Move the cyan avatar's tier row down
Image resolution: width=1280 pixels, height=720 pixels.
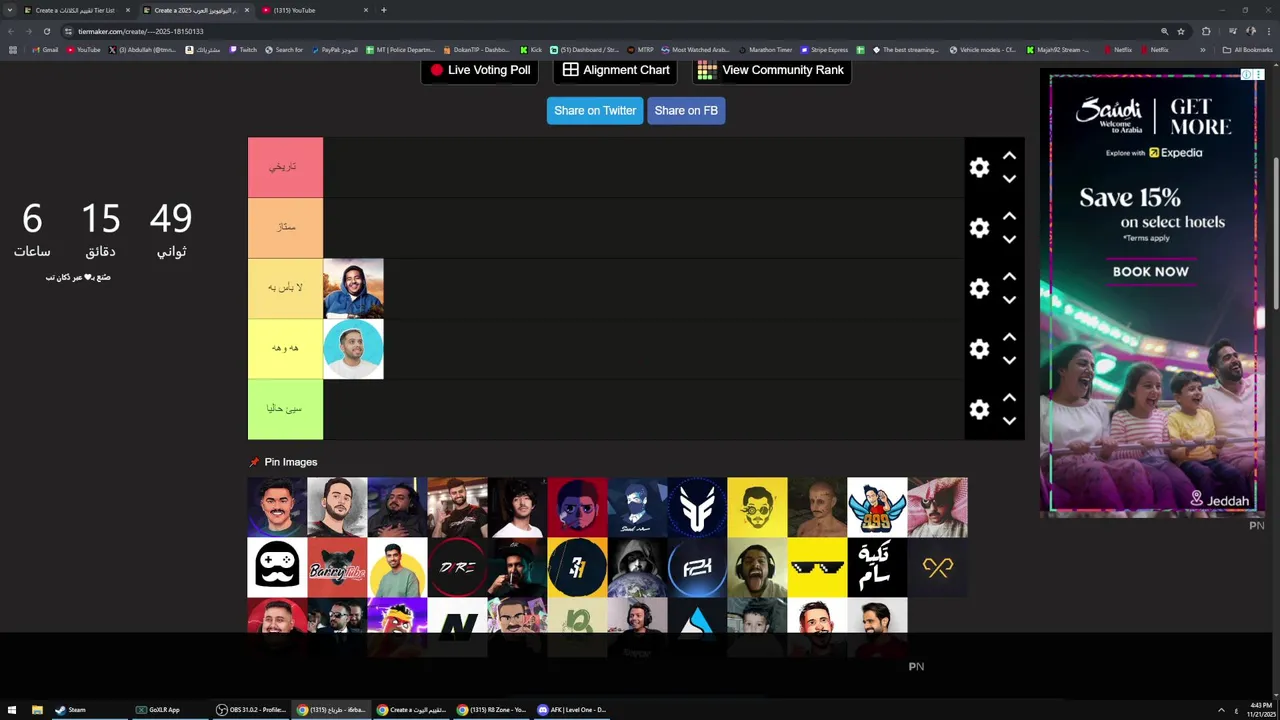coord(1009,361)
